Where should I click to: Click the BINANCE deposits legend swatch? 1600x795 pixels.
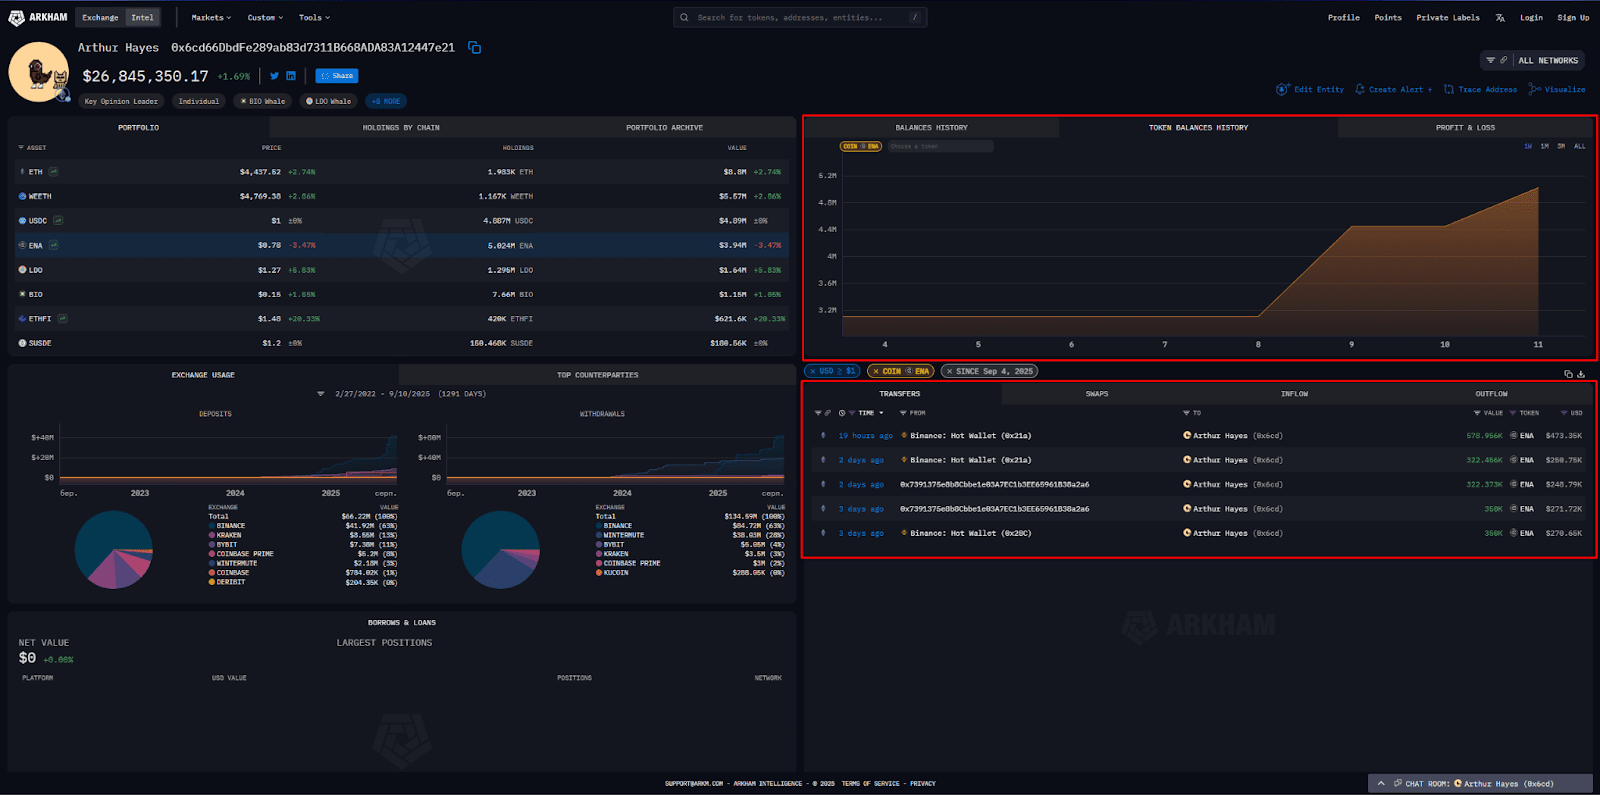(212, 526)
